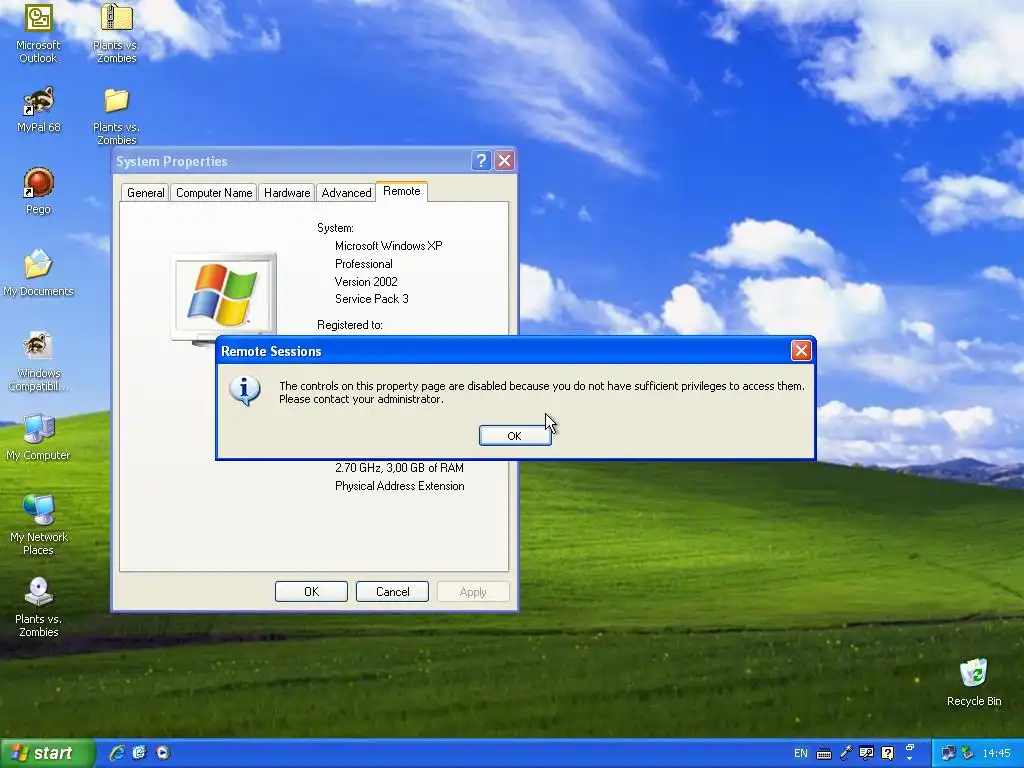Select the Remote tab
Image resolution: width=1024 pixels, height=768 pixels.
[402, 191]
